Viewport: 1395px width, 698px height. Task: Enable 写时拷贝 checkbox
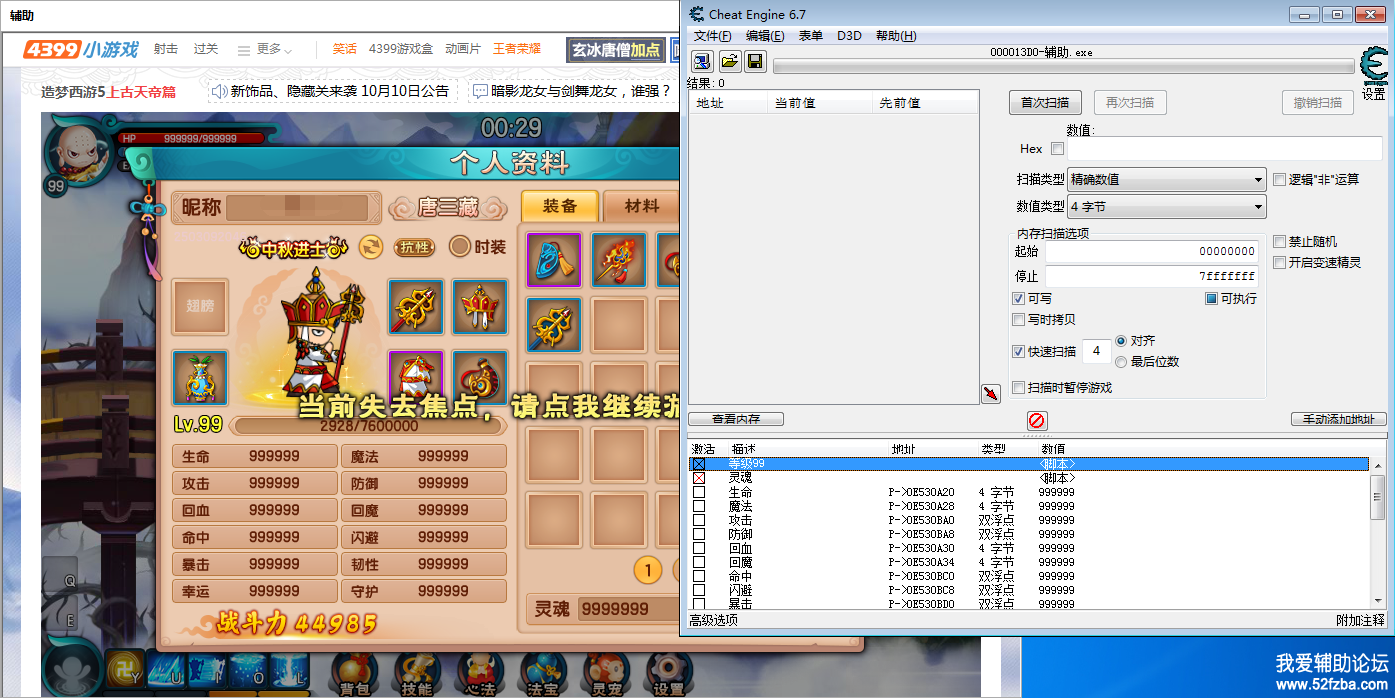1018,320
